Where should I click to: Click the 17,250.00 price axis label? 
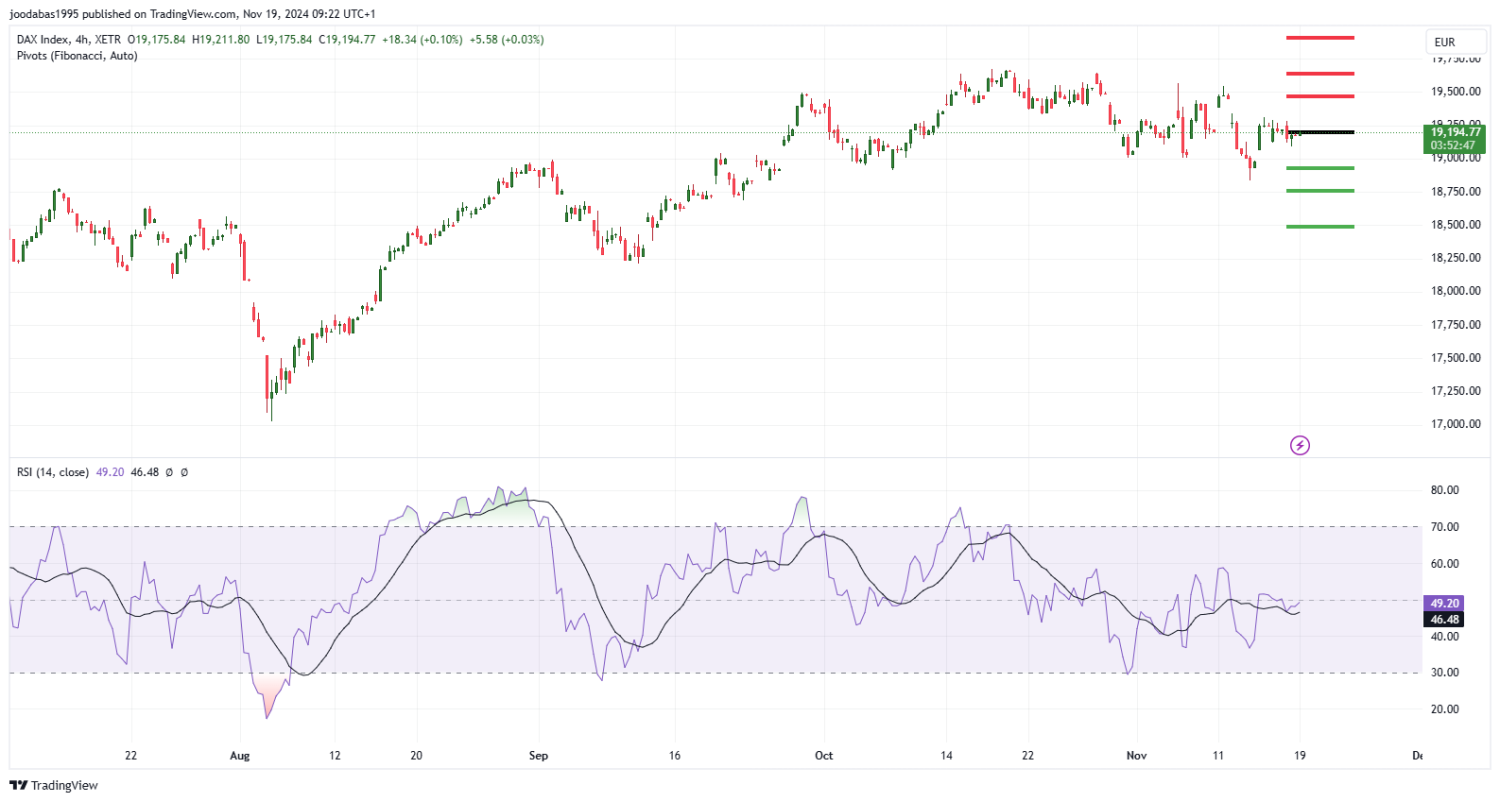click(1455, 391)
